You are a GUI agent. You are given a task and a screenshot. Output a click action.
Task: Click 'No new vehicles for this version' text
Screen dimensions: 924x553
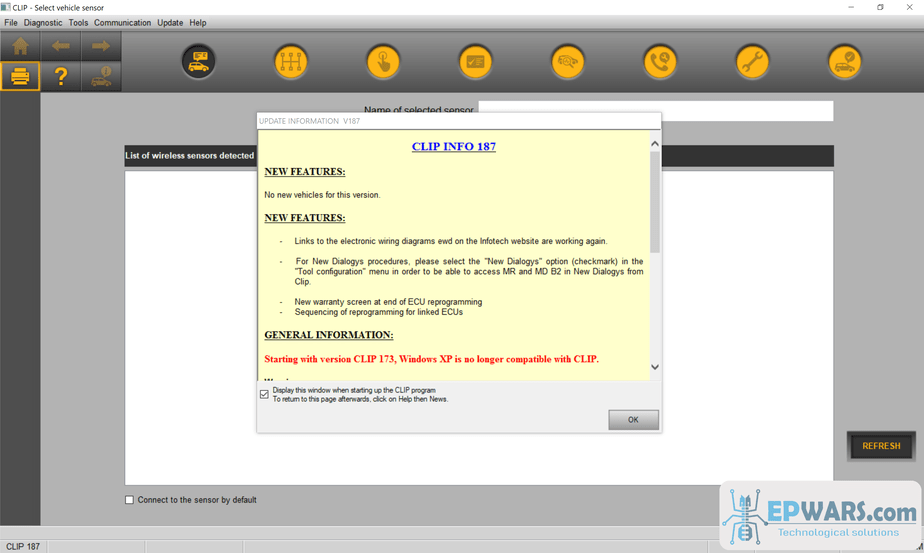click(322, 195)
